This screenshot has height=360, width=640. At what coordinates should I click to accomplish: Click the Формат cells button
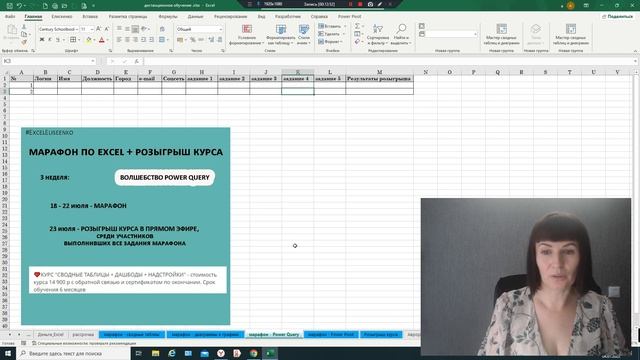(x=331, y=42)
